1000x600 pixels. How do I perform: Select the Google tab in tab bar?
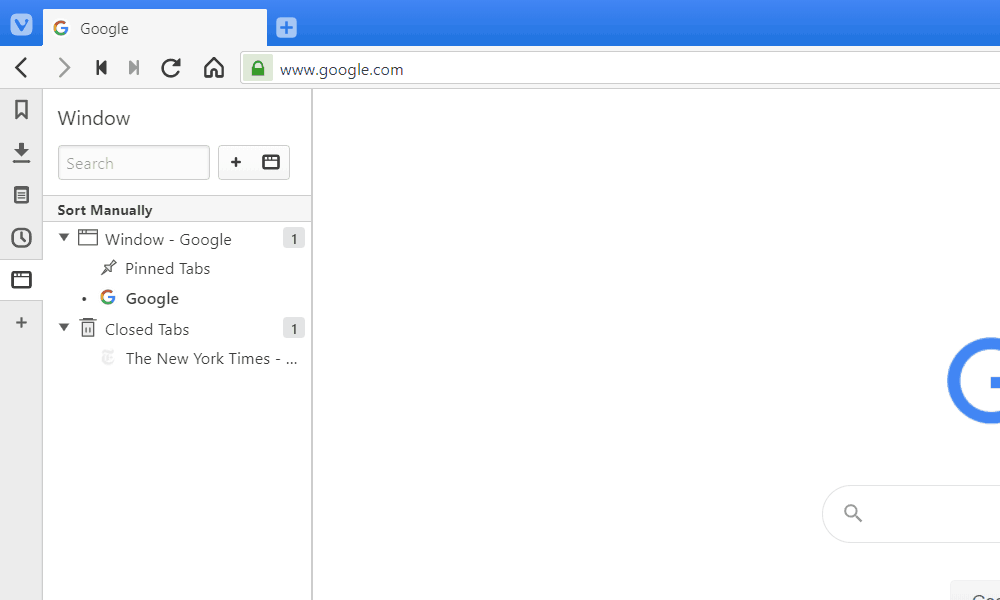(155, 27)
